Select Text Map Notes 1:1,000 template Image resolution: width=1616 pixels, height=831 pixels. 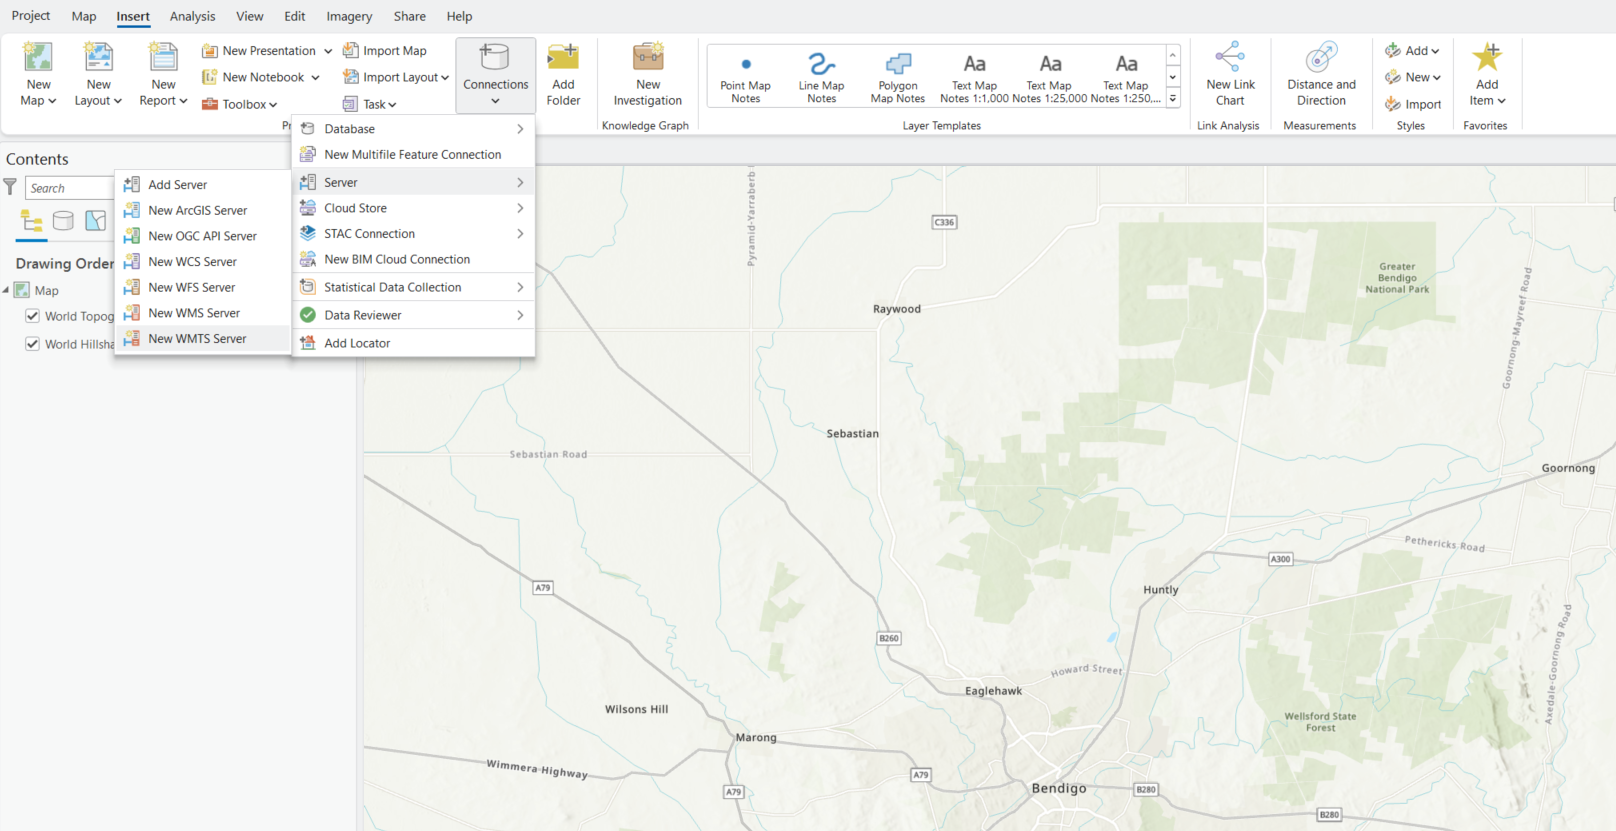point(974,76)
